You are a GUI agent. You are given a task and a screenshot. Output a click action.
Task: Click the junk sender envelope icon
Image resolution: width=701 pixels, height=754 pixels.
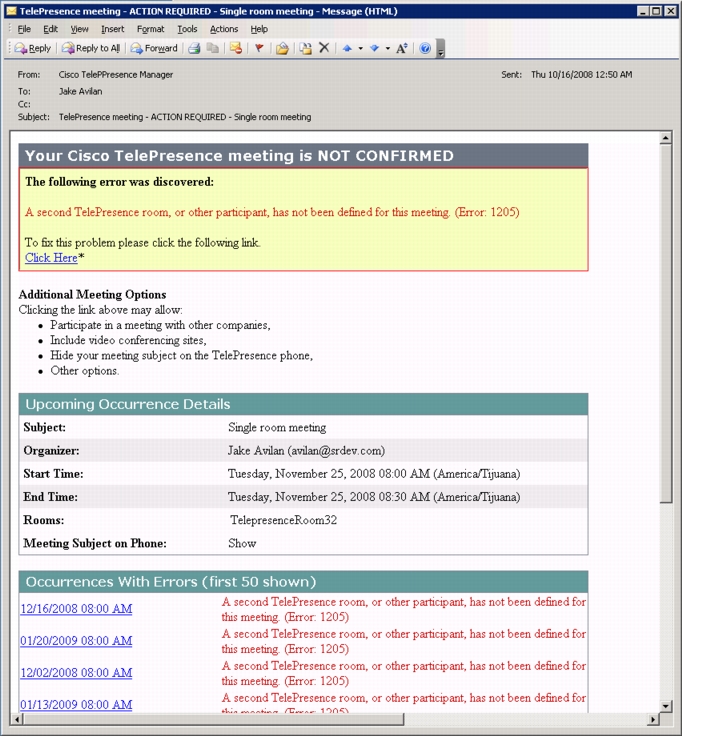236,48
